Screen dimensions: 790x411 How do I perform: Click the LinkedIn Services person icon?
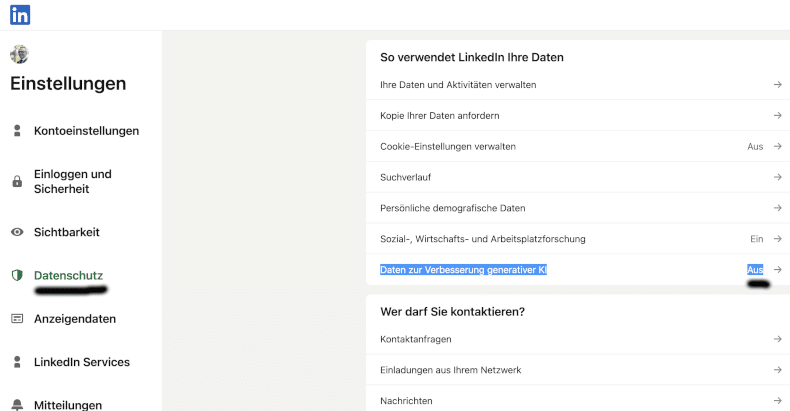click(x=17, y=362)
